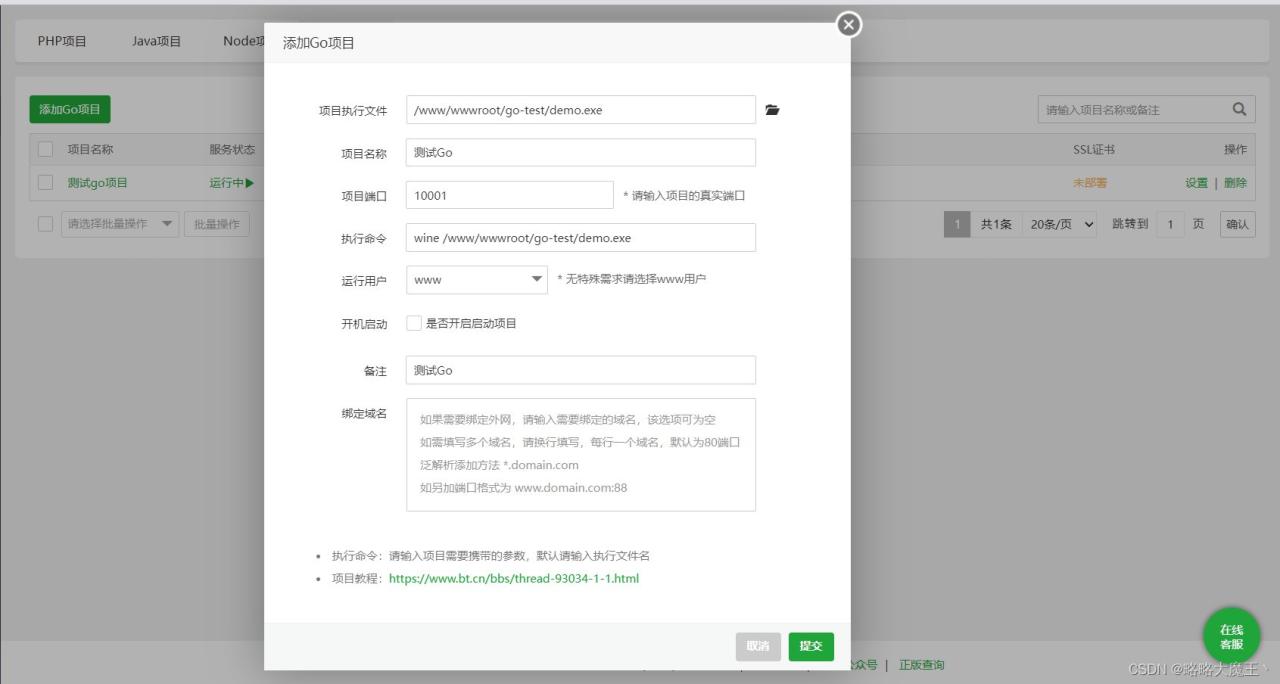Expand the batch operation selector
This screenshot has width=1280, height=684.
click(120, 224)
